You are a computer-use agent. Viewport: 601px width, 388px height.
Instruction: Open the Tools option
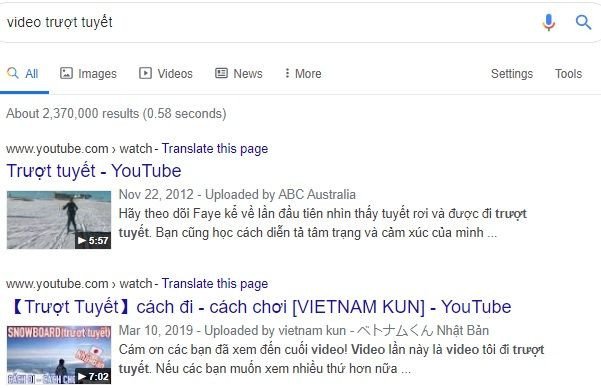tap(568, 74)
